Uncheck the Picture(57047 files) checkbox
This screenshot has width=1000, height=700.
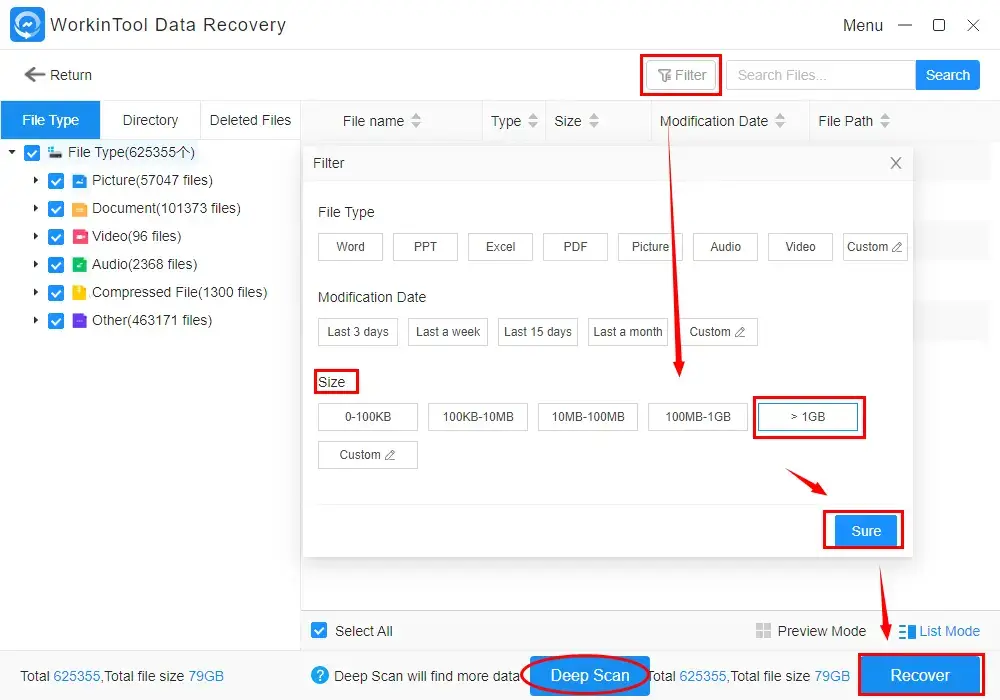(x=56, y=181)
